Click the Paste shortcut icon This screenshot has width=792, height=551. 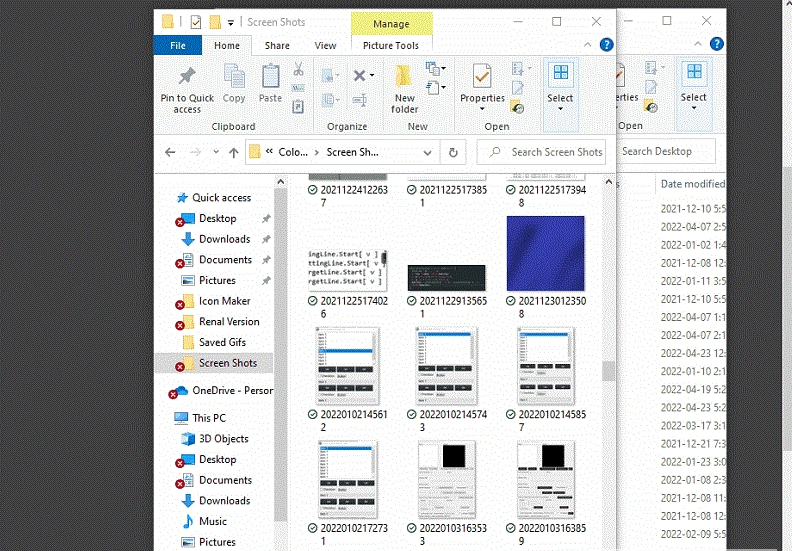click(x=298, y=107)
